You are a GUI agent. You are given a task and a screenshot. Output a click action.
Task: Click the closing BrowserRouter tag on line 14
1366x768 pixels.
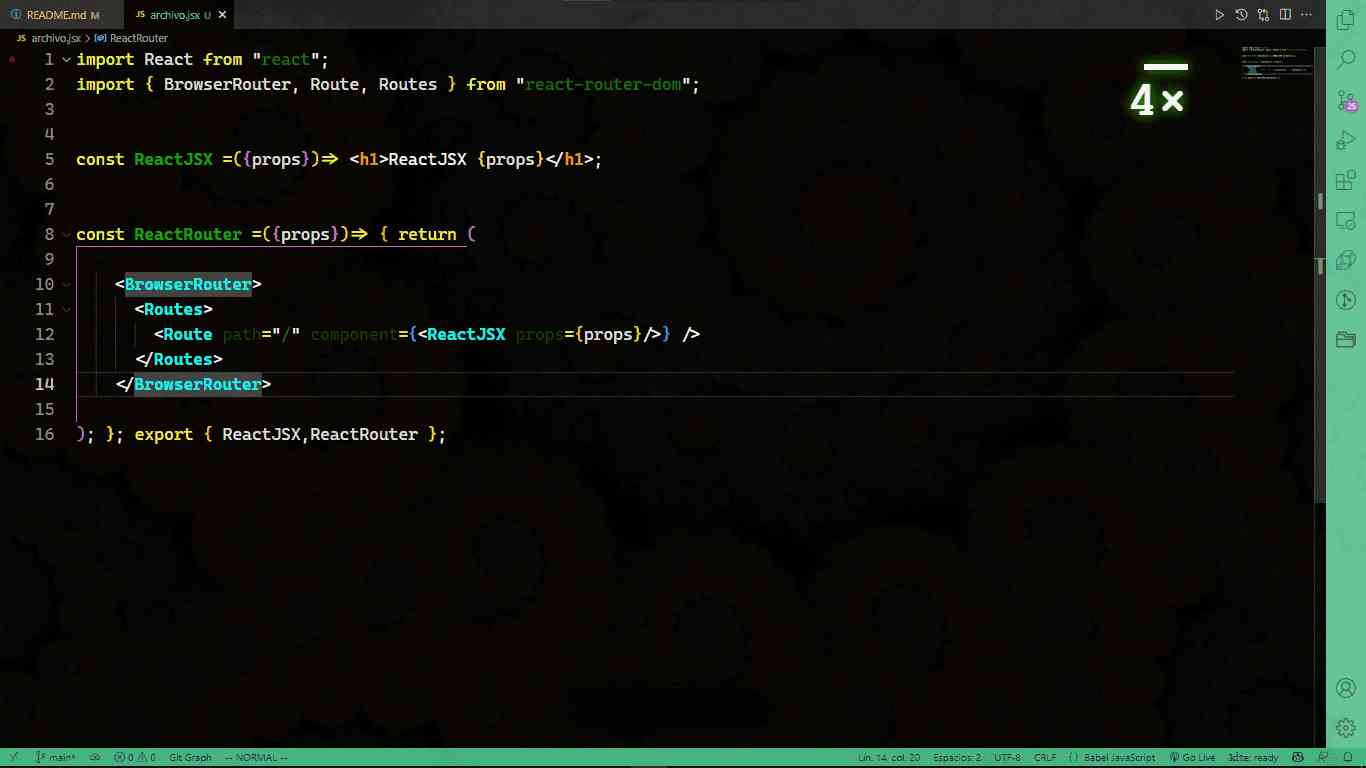197,385
